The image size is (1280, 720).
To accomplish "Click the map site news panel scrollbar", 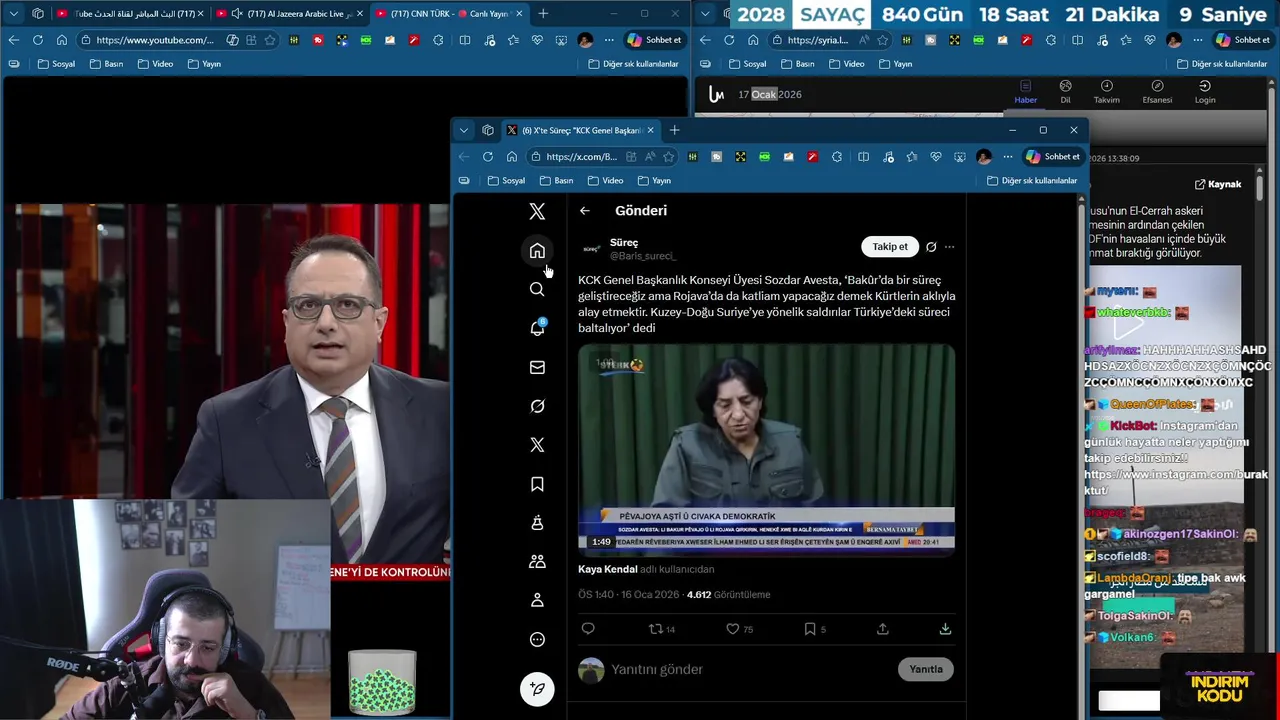I will pos(1260,188).
